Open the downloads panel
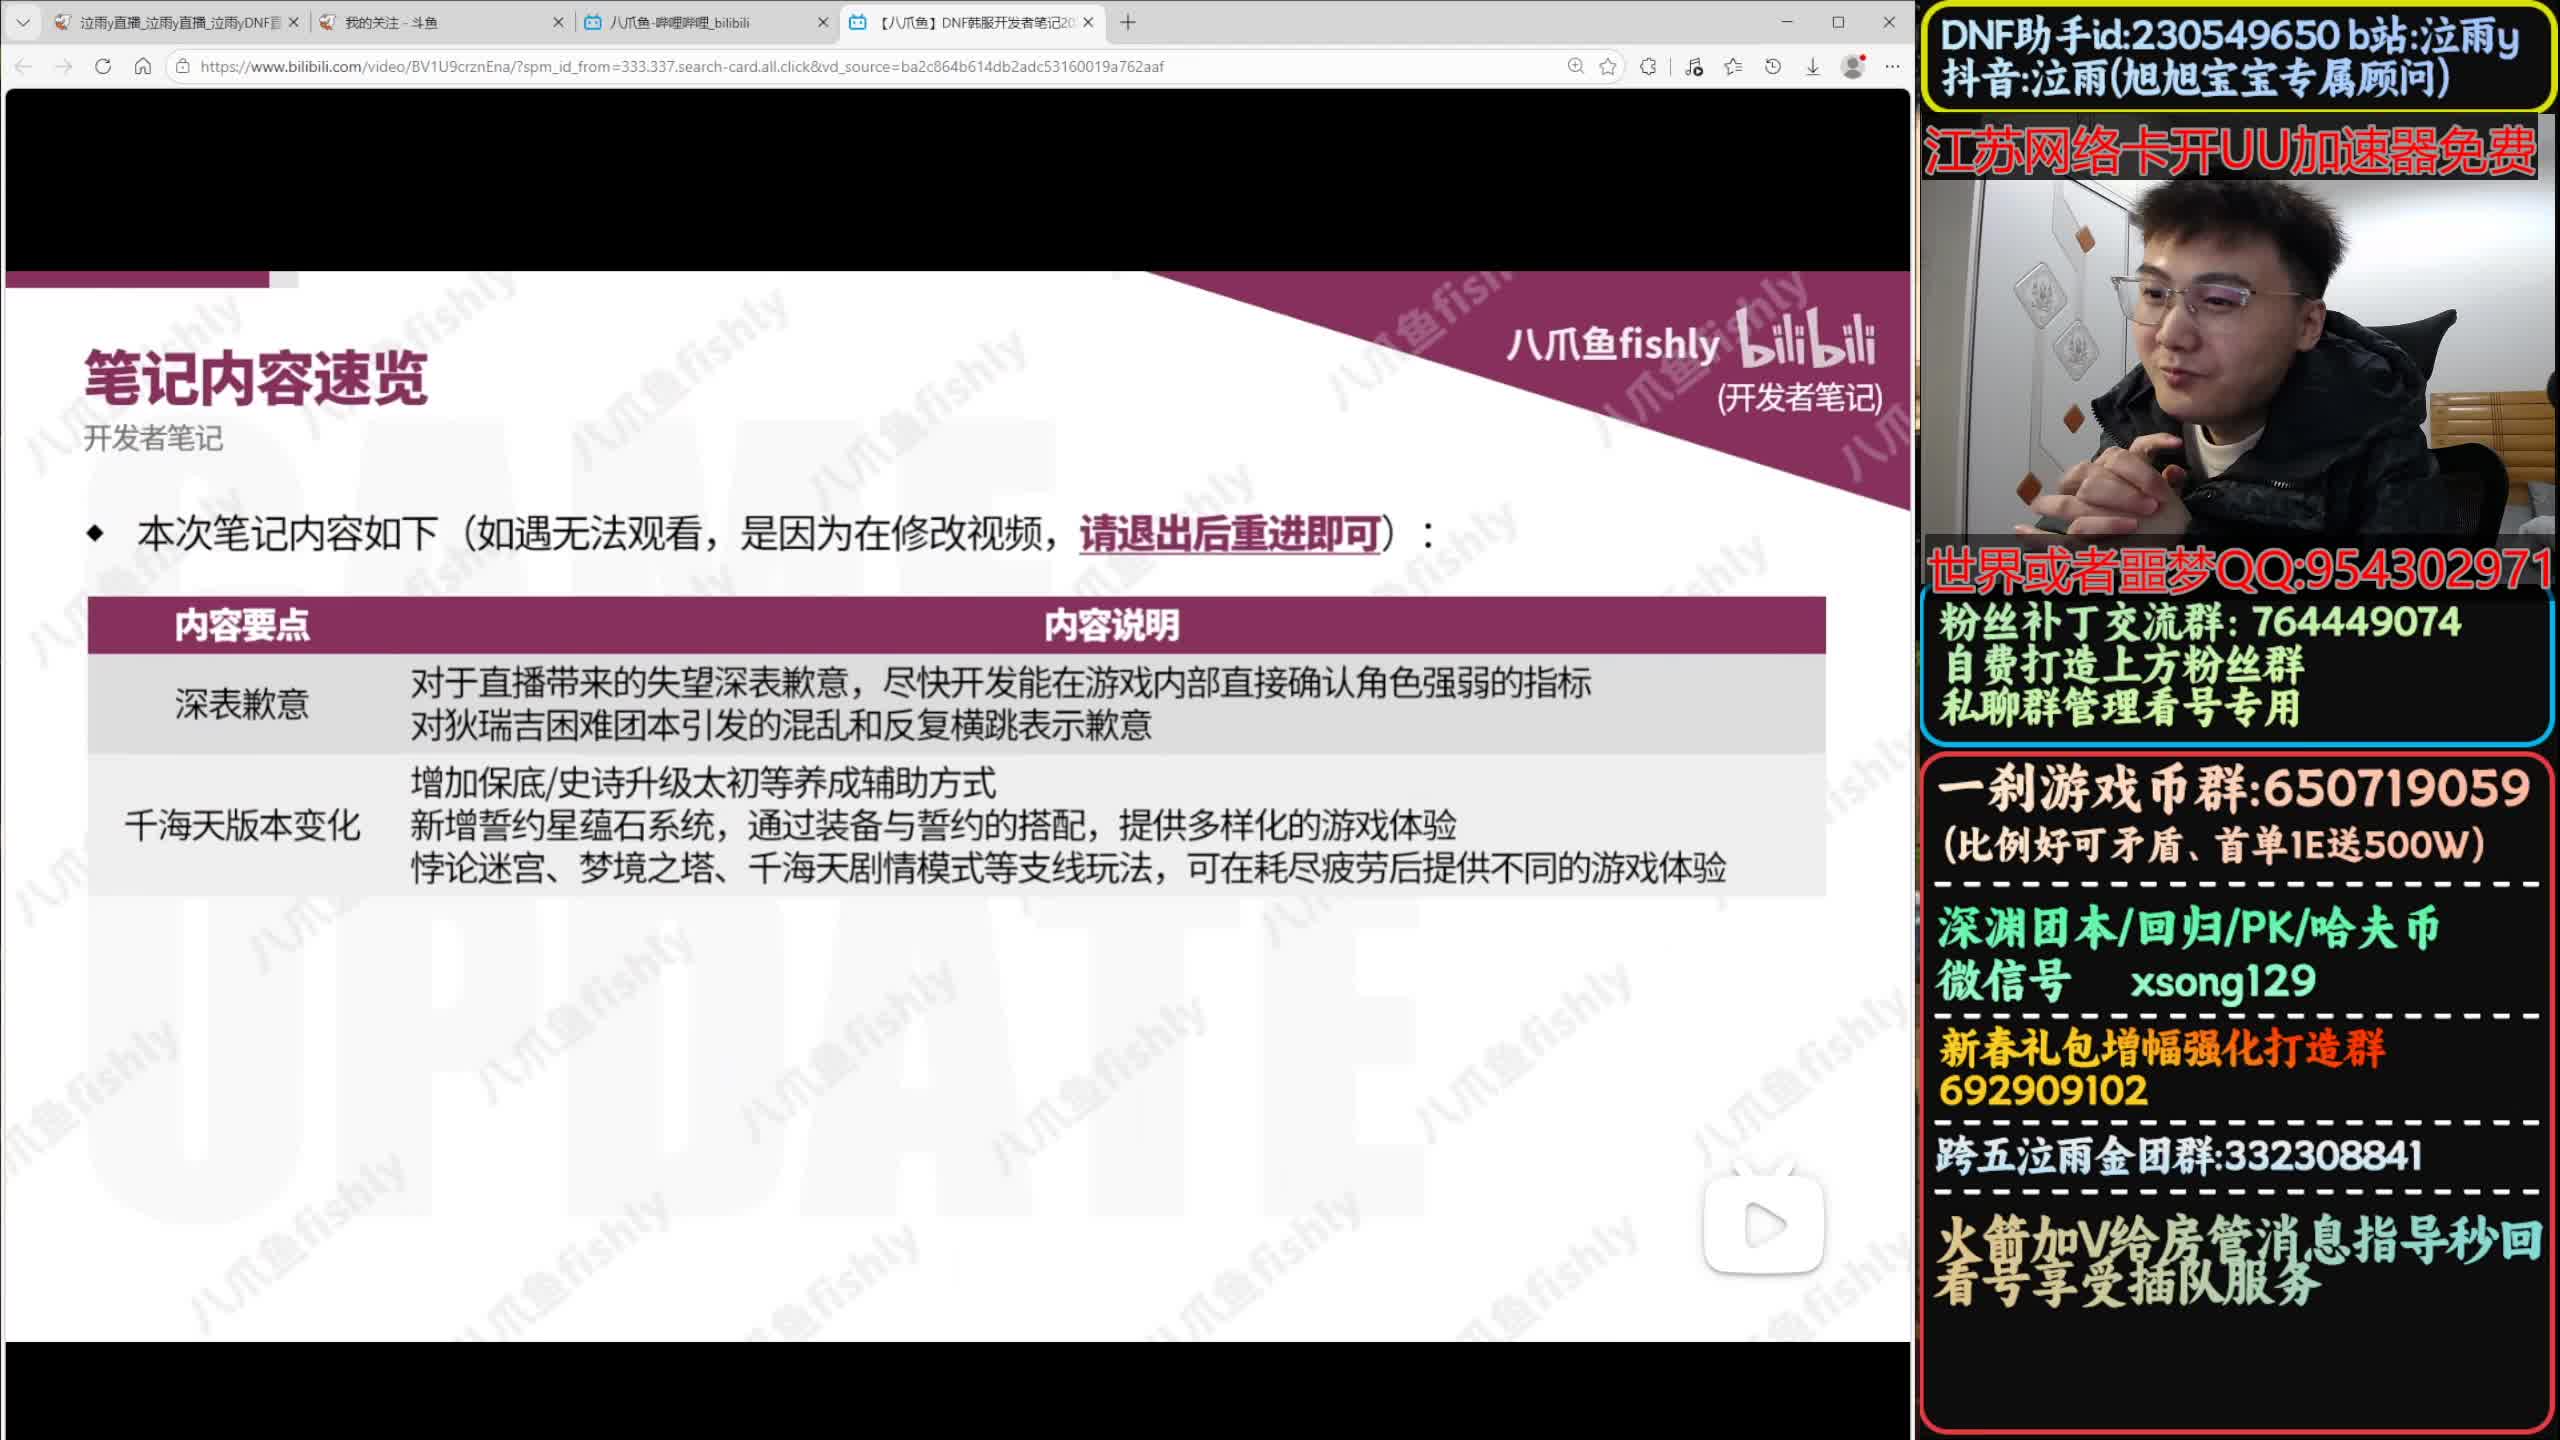Viewport: 2560px width, 1440px height. (x=1812, y=66)
